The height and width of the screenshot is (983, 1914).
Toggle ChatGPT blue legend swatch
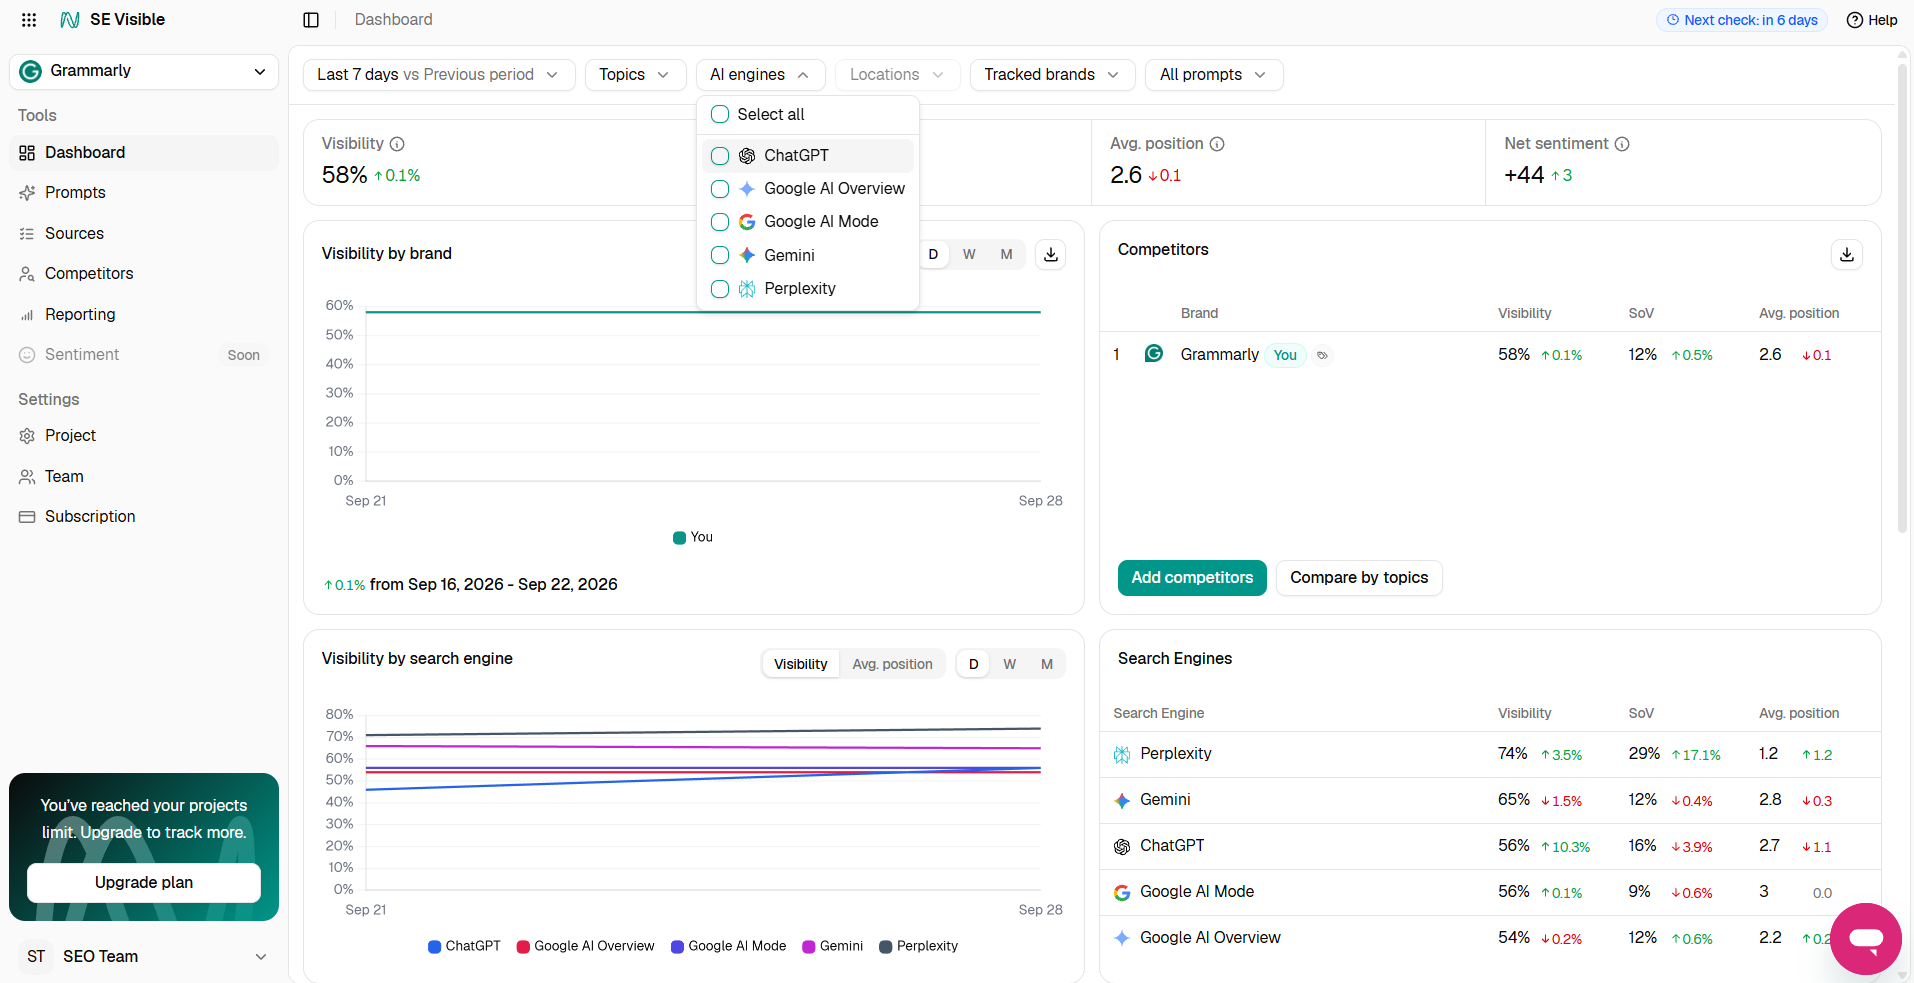pyautogui.click(x=434, y=947)
